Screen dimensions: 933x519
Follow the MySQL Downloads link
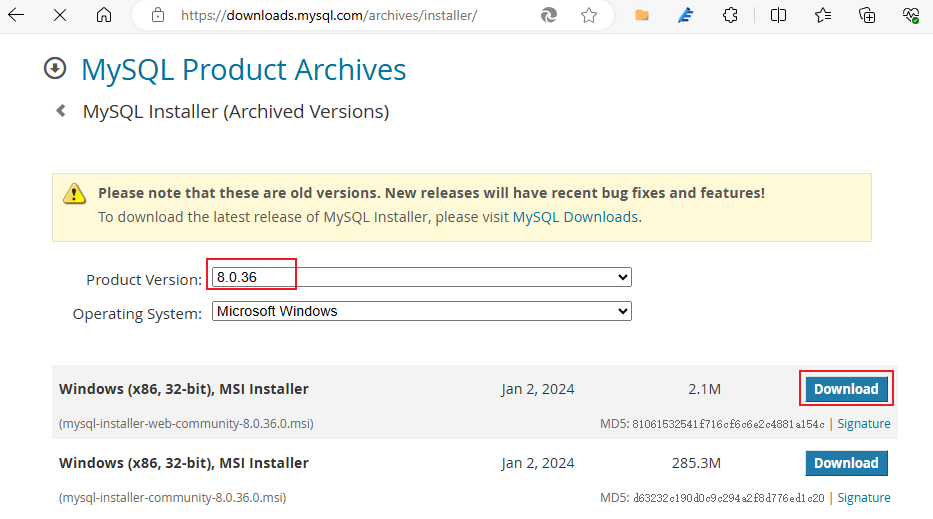click(575, 216)
